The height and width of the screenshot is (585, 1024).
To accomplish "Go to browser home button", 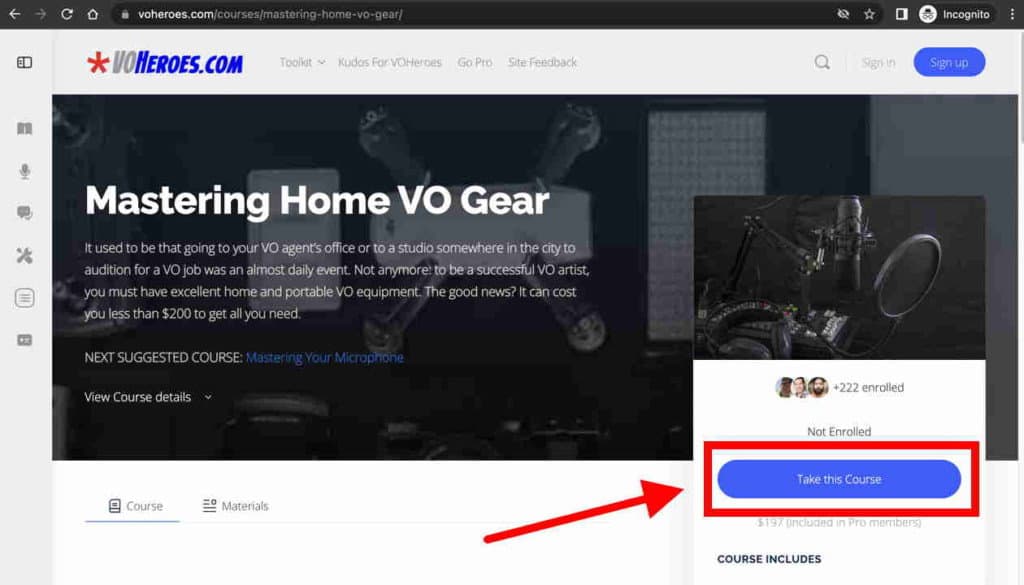I will point(93,14).
